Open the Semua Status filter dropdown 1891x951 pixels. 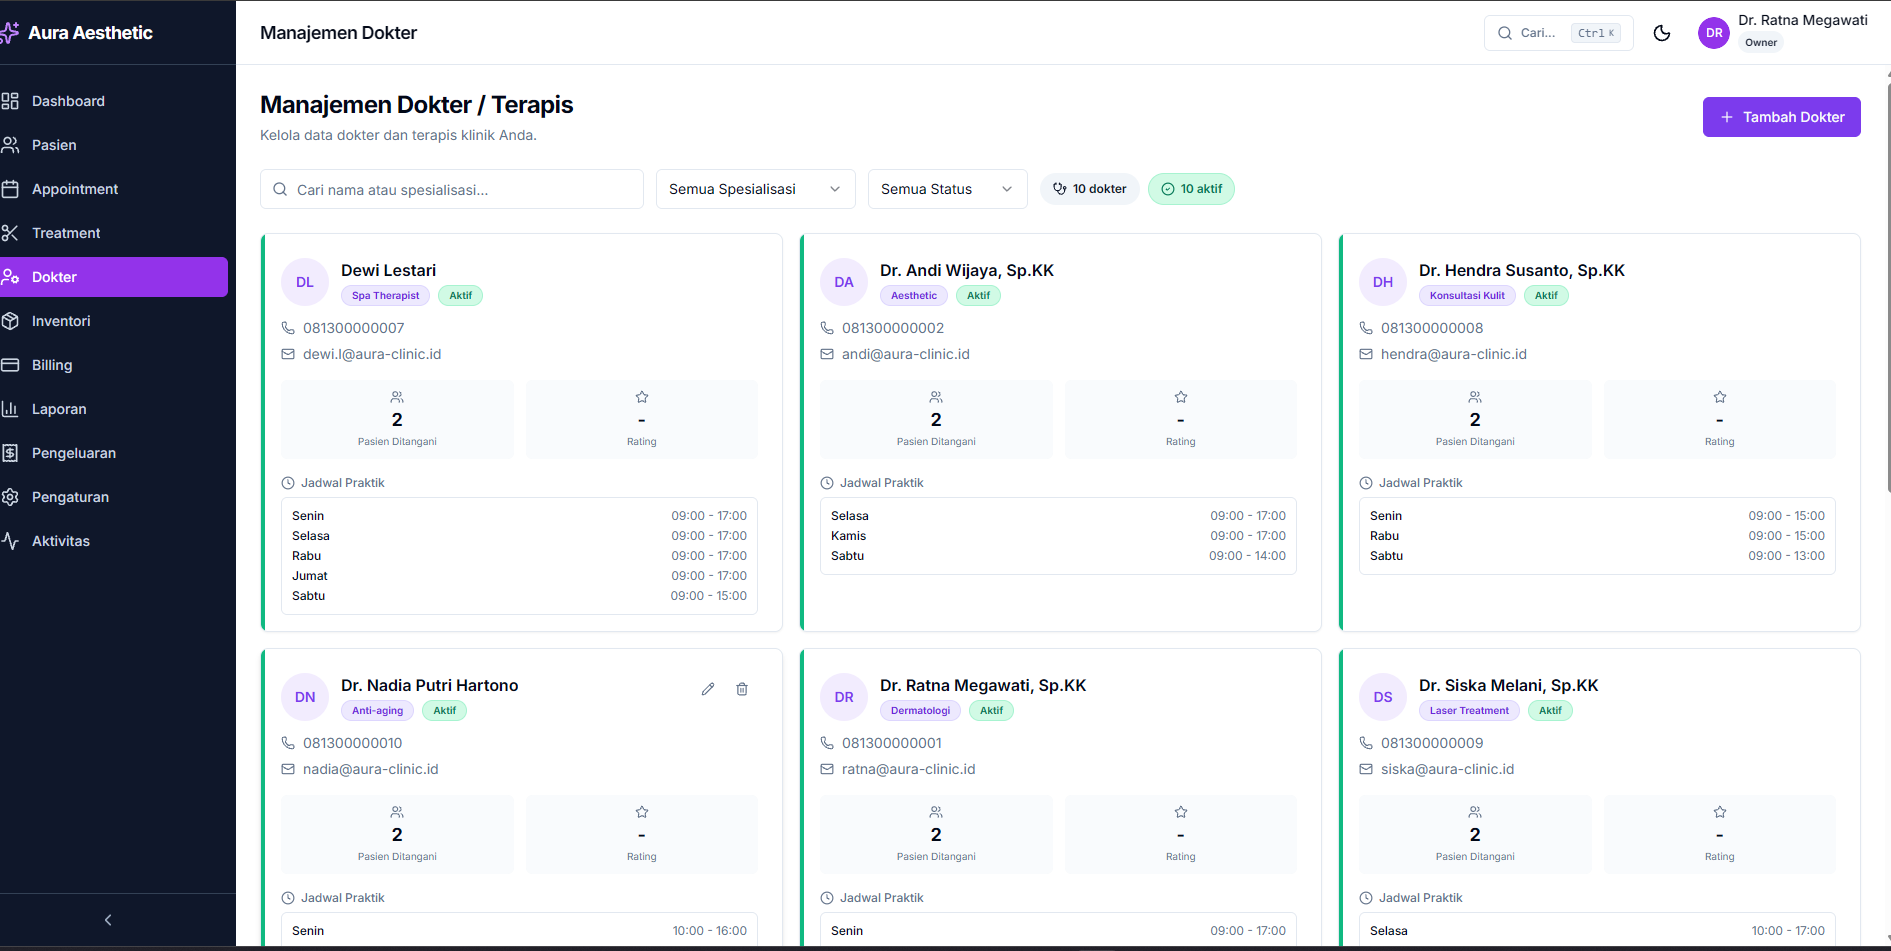(946, 189)
